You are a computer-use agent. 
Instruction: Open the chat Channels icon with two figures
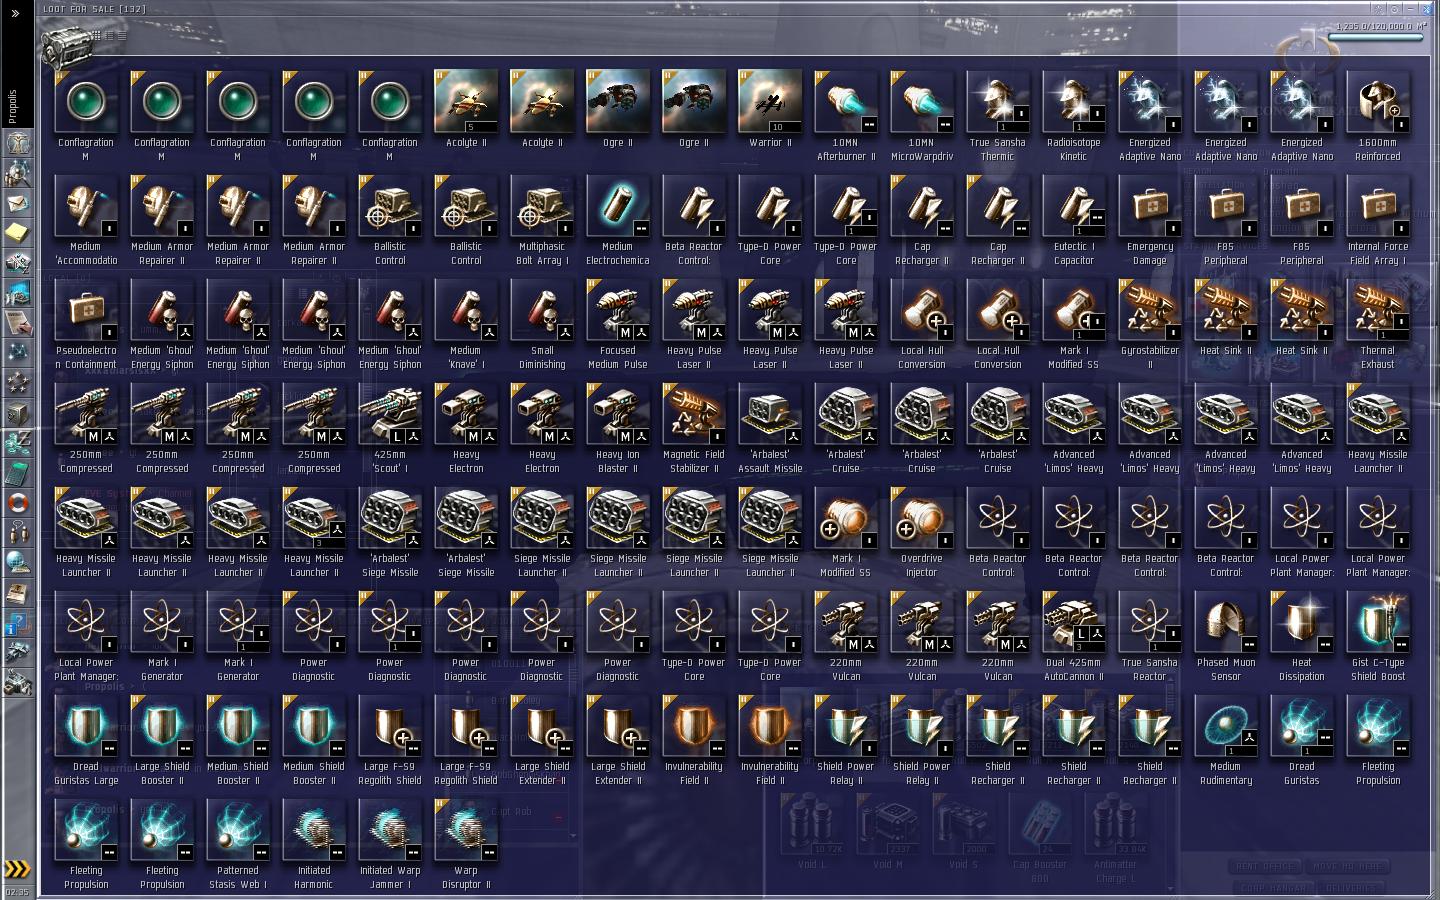click(x=17, y=532)
